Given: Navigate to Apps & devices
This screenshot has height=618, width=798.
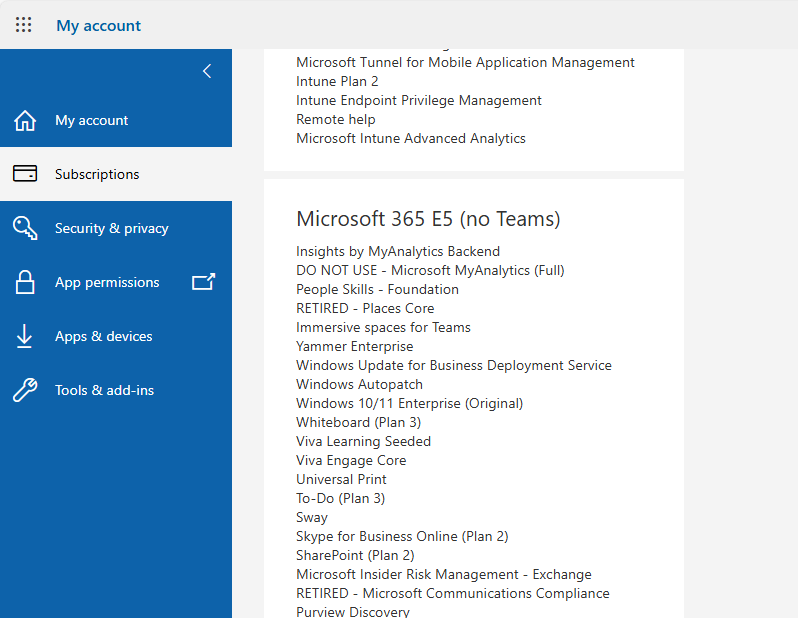Looking at the screenshot, I should click(x=116, y=336).
